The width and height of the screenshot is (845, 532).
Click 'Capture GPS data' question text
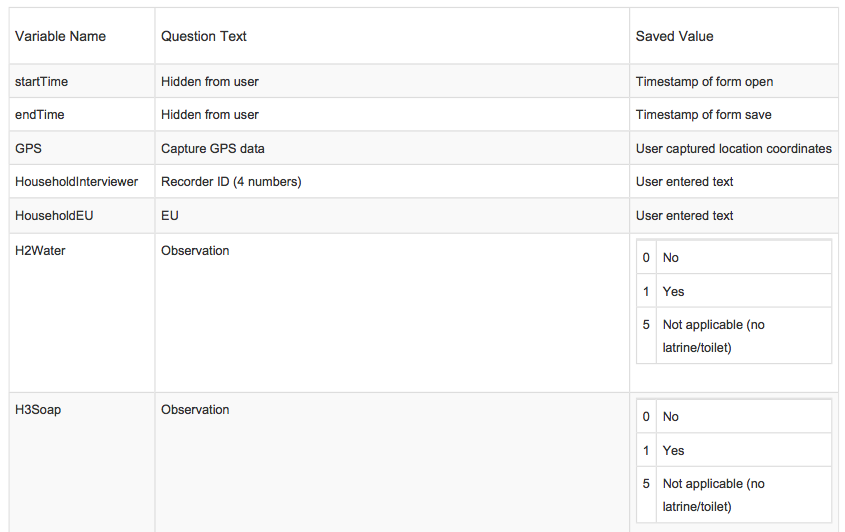(x=213, y=148)
